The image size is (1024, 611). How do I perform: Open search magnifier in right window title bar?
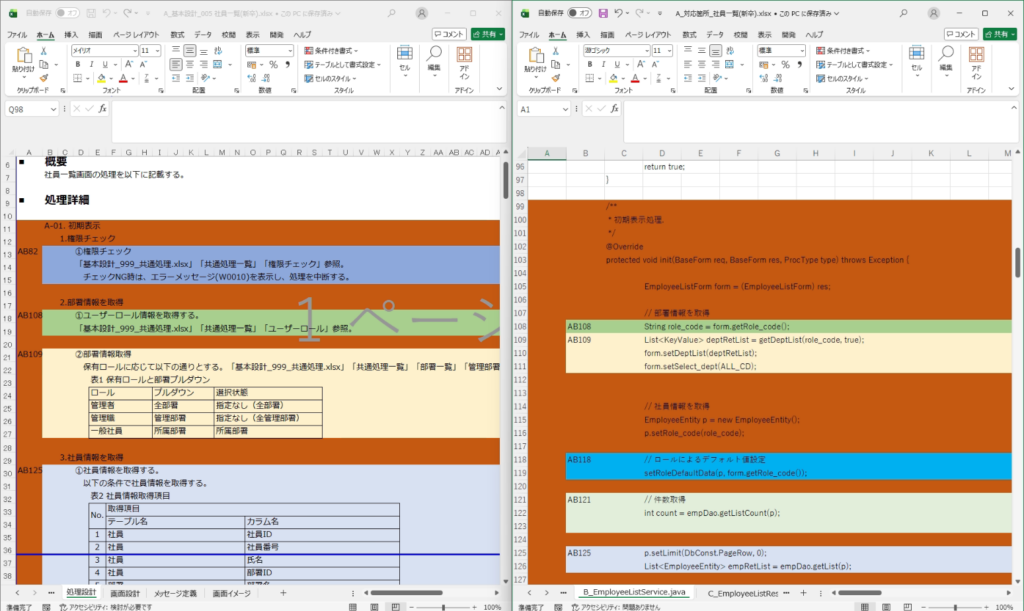tap(903, 13)
